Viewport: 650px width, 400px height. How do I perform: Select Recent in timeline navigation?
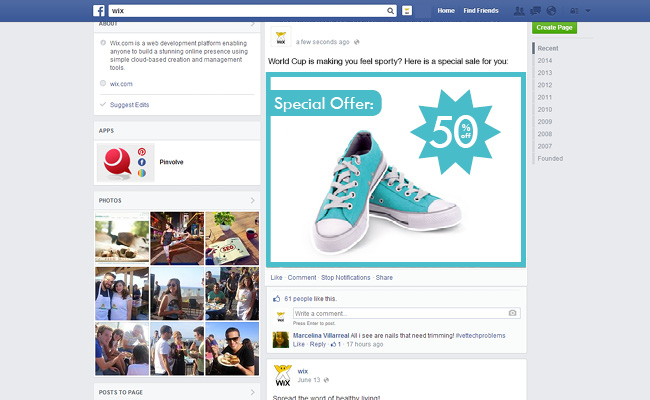(548, 48)
